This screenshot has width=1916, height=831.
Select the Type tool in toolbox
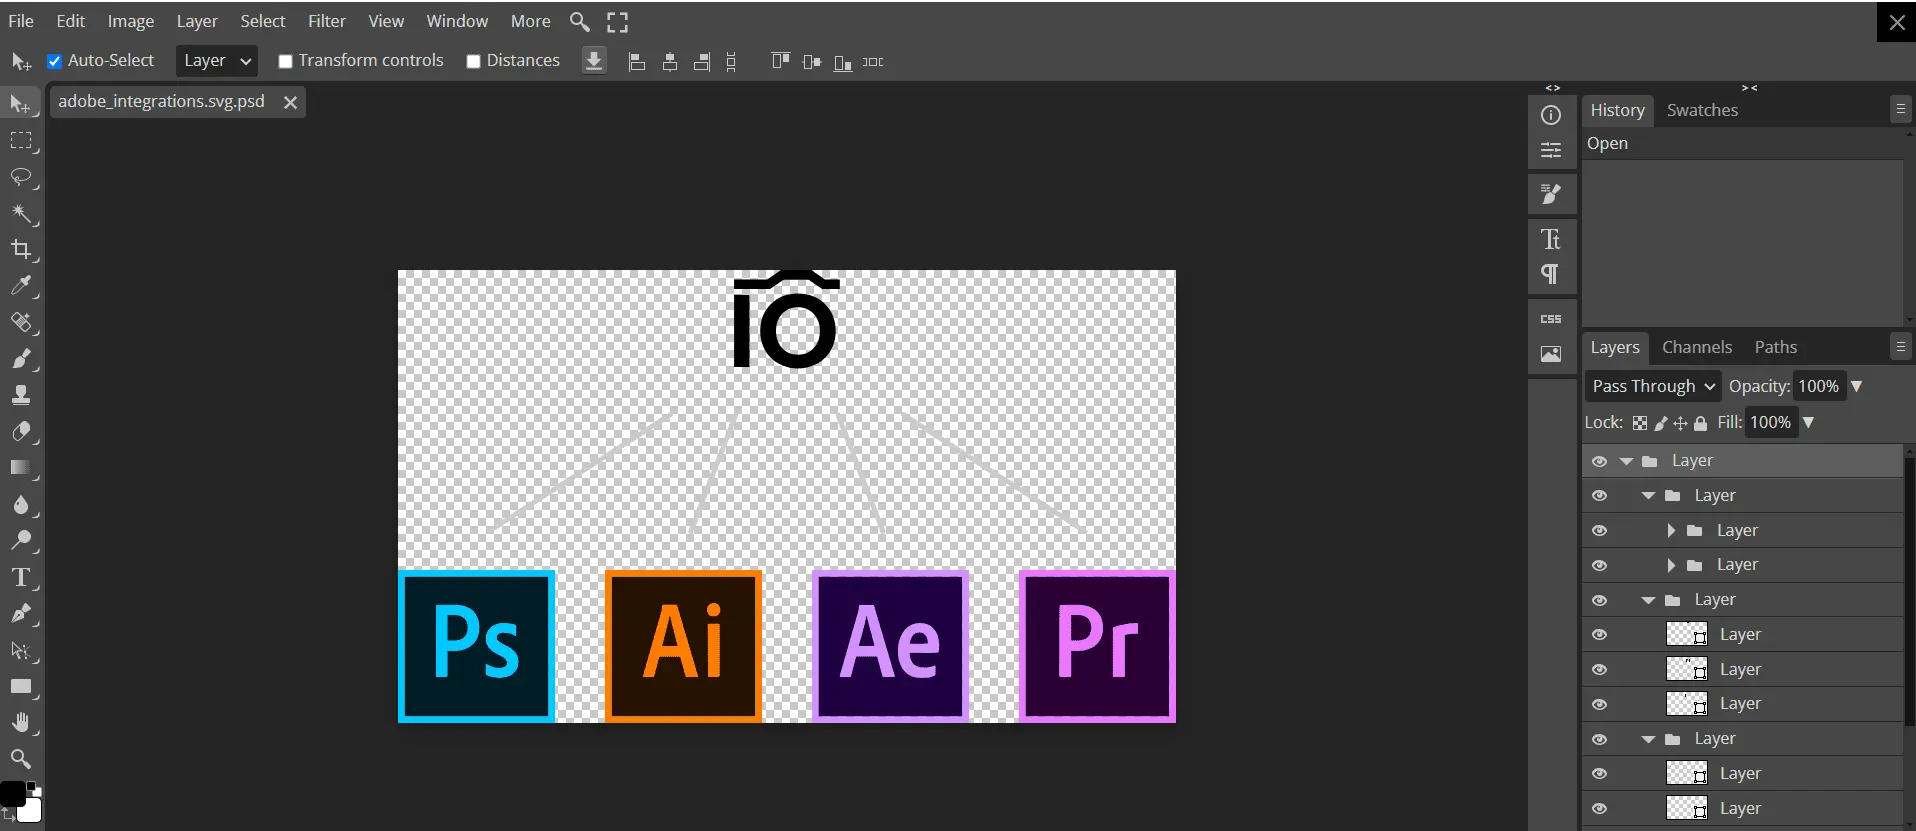[21, 577]
